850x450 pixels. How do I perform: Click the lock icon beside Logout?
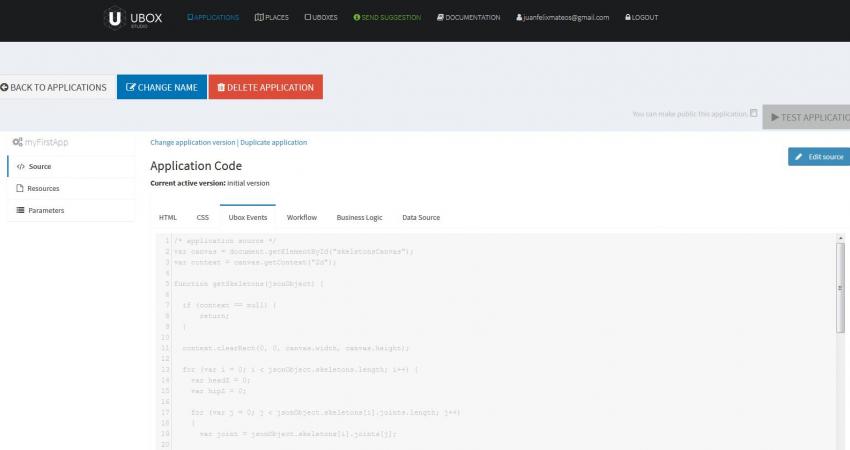628,17
